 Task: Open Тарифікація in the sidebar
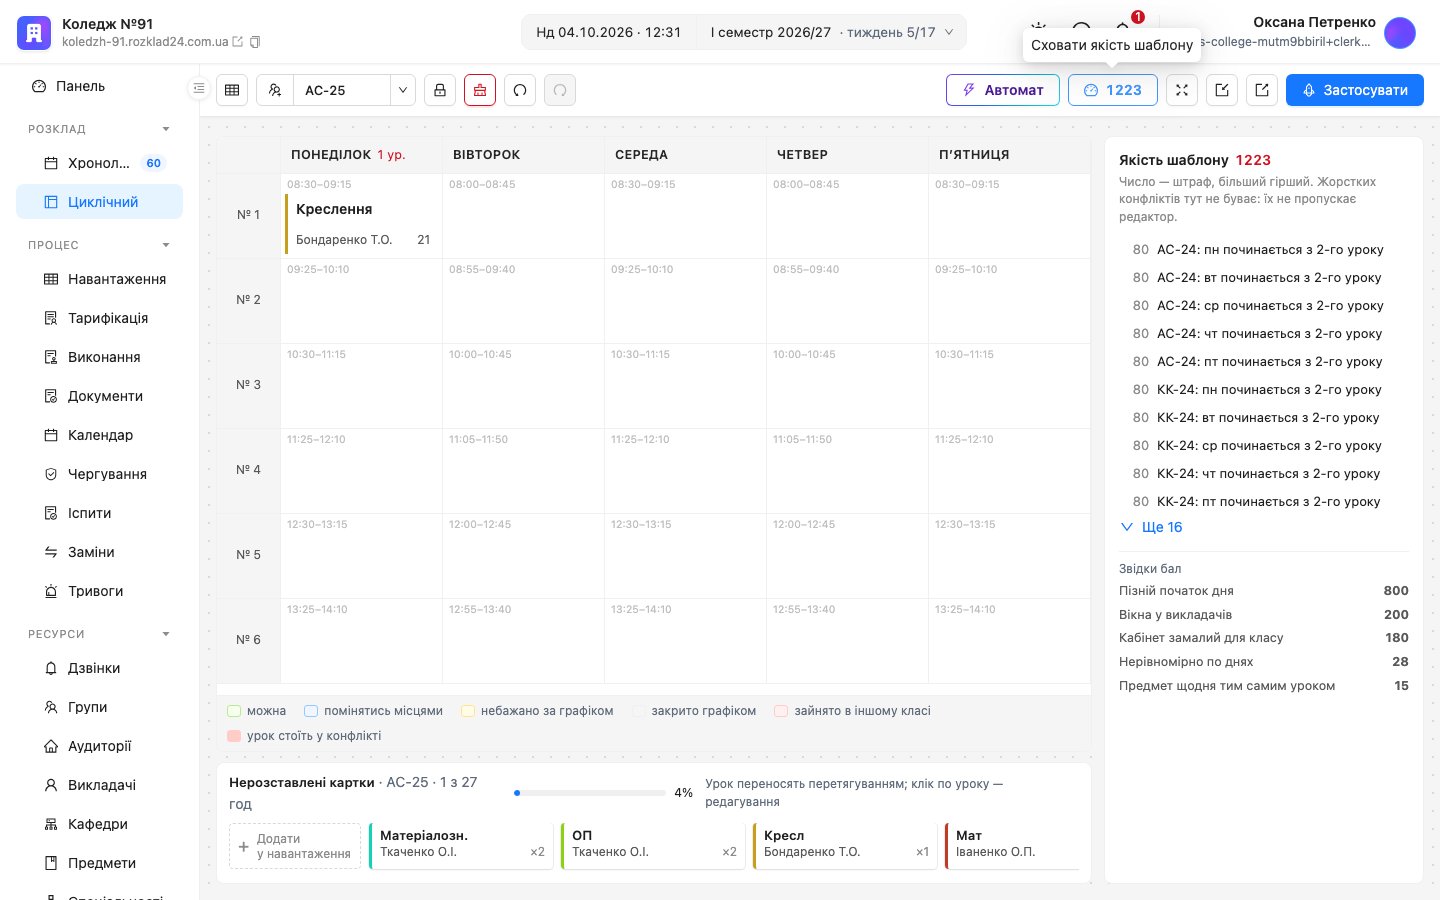pyautogui.click(x=99, y=318)
